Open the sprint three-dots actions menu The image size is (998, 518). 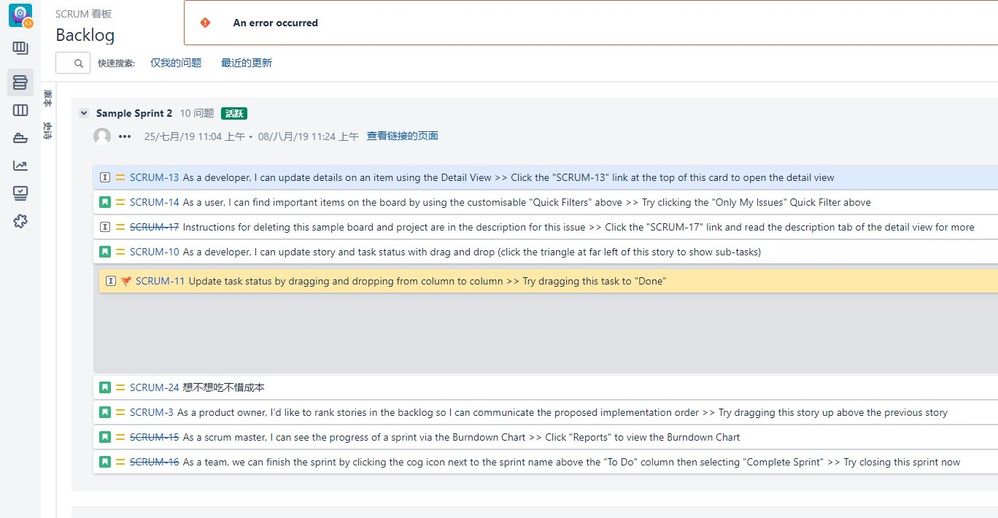pos(125,136)
